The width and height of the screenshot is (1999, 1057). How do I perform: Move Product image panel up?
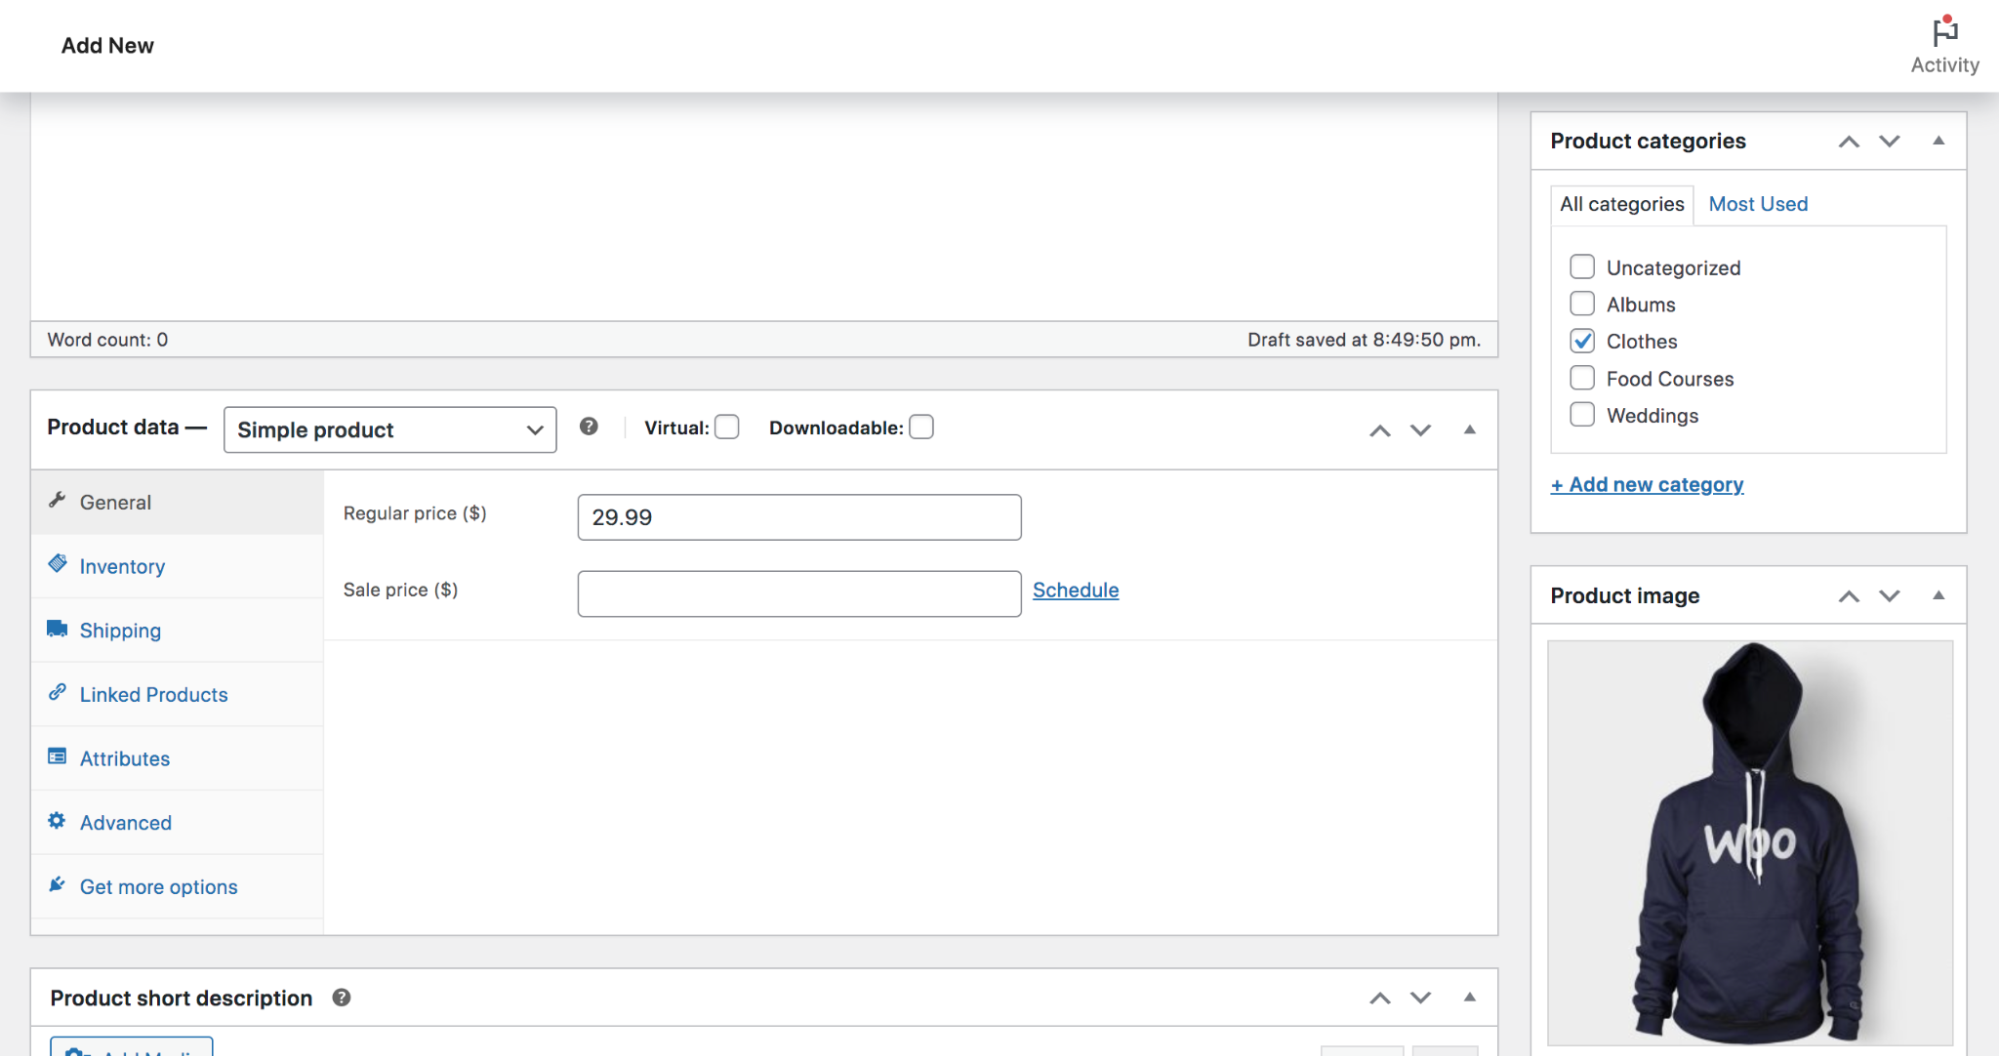tap(1849, 596)
